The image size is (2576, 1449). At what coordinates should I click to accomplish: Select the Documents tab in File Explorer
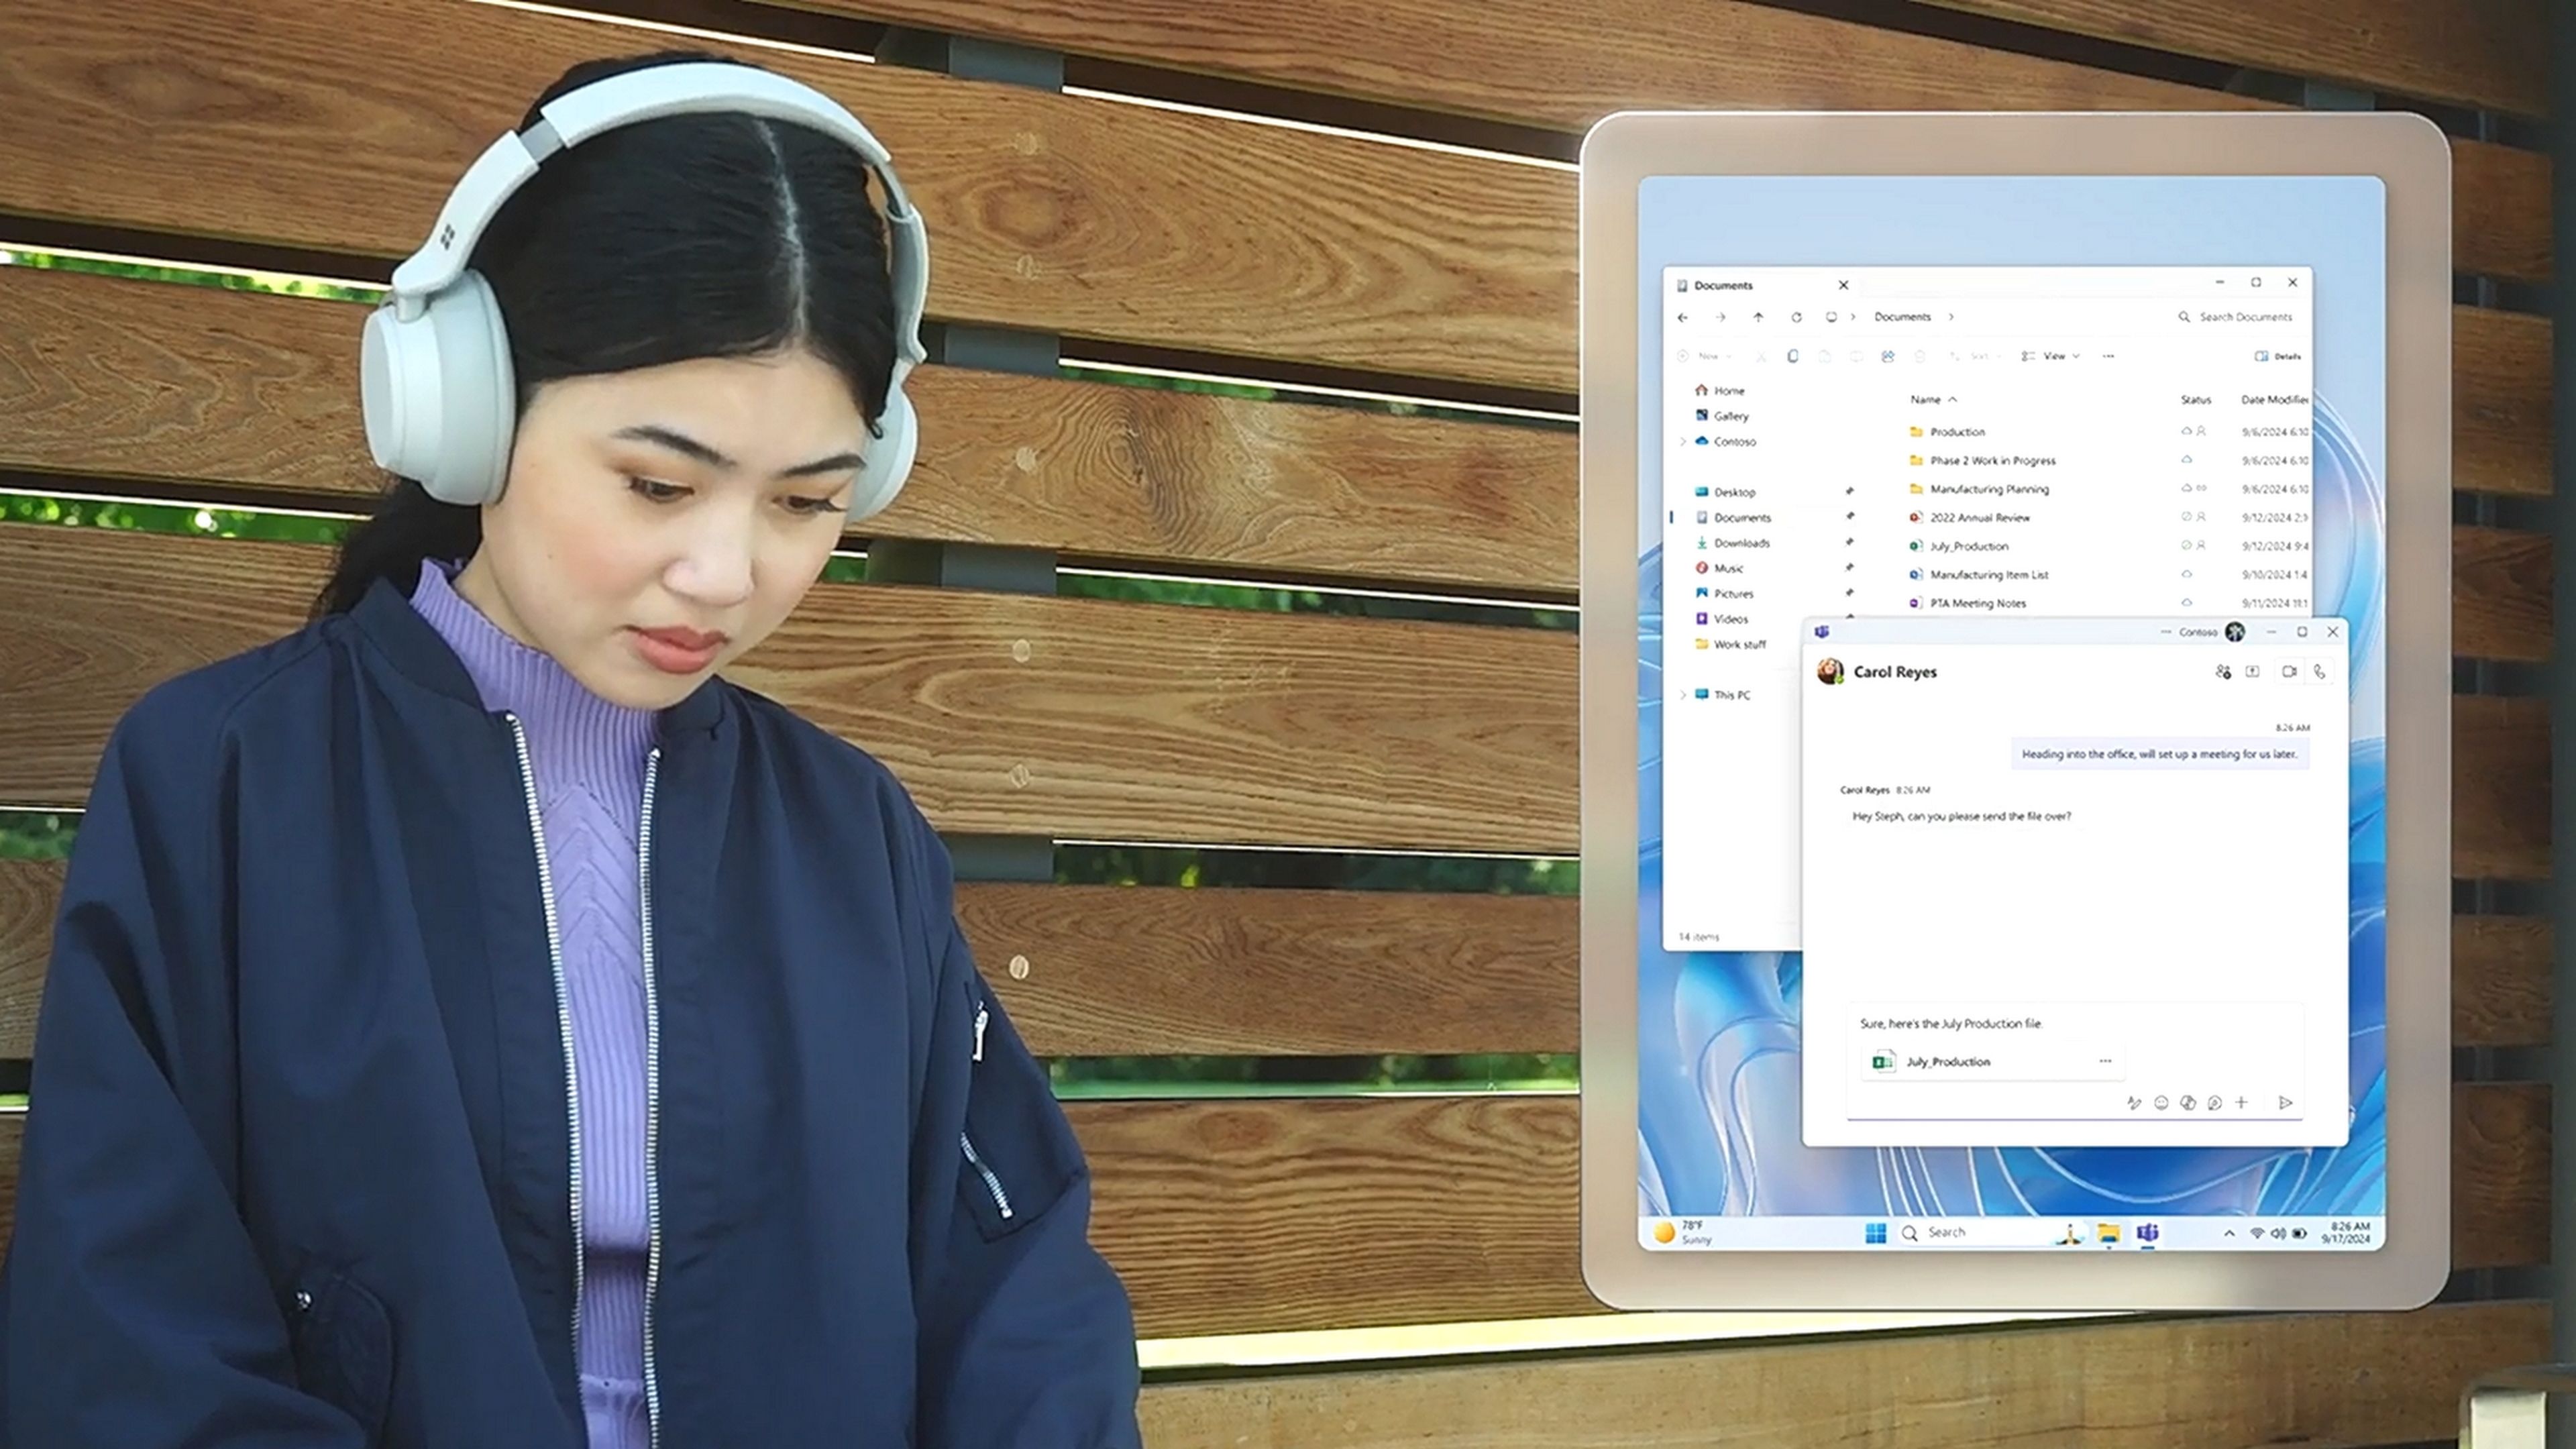1723,286
